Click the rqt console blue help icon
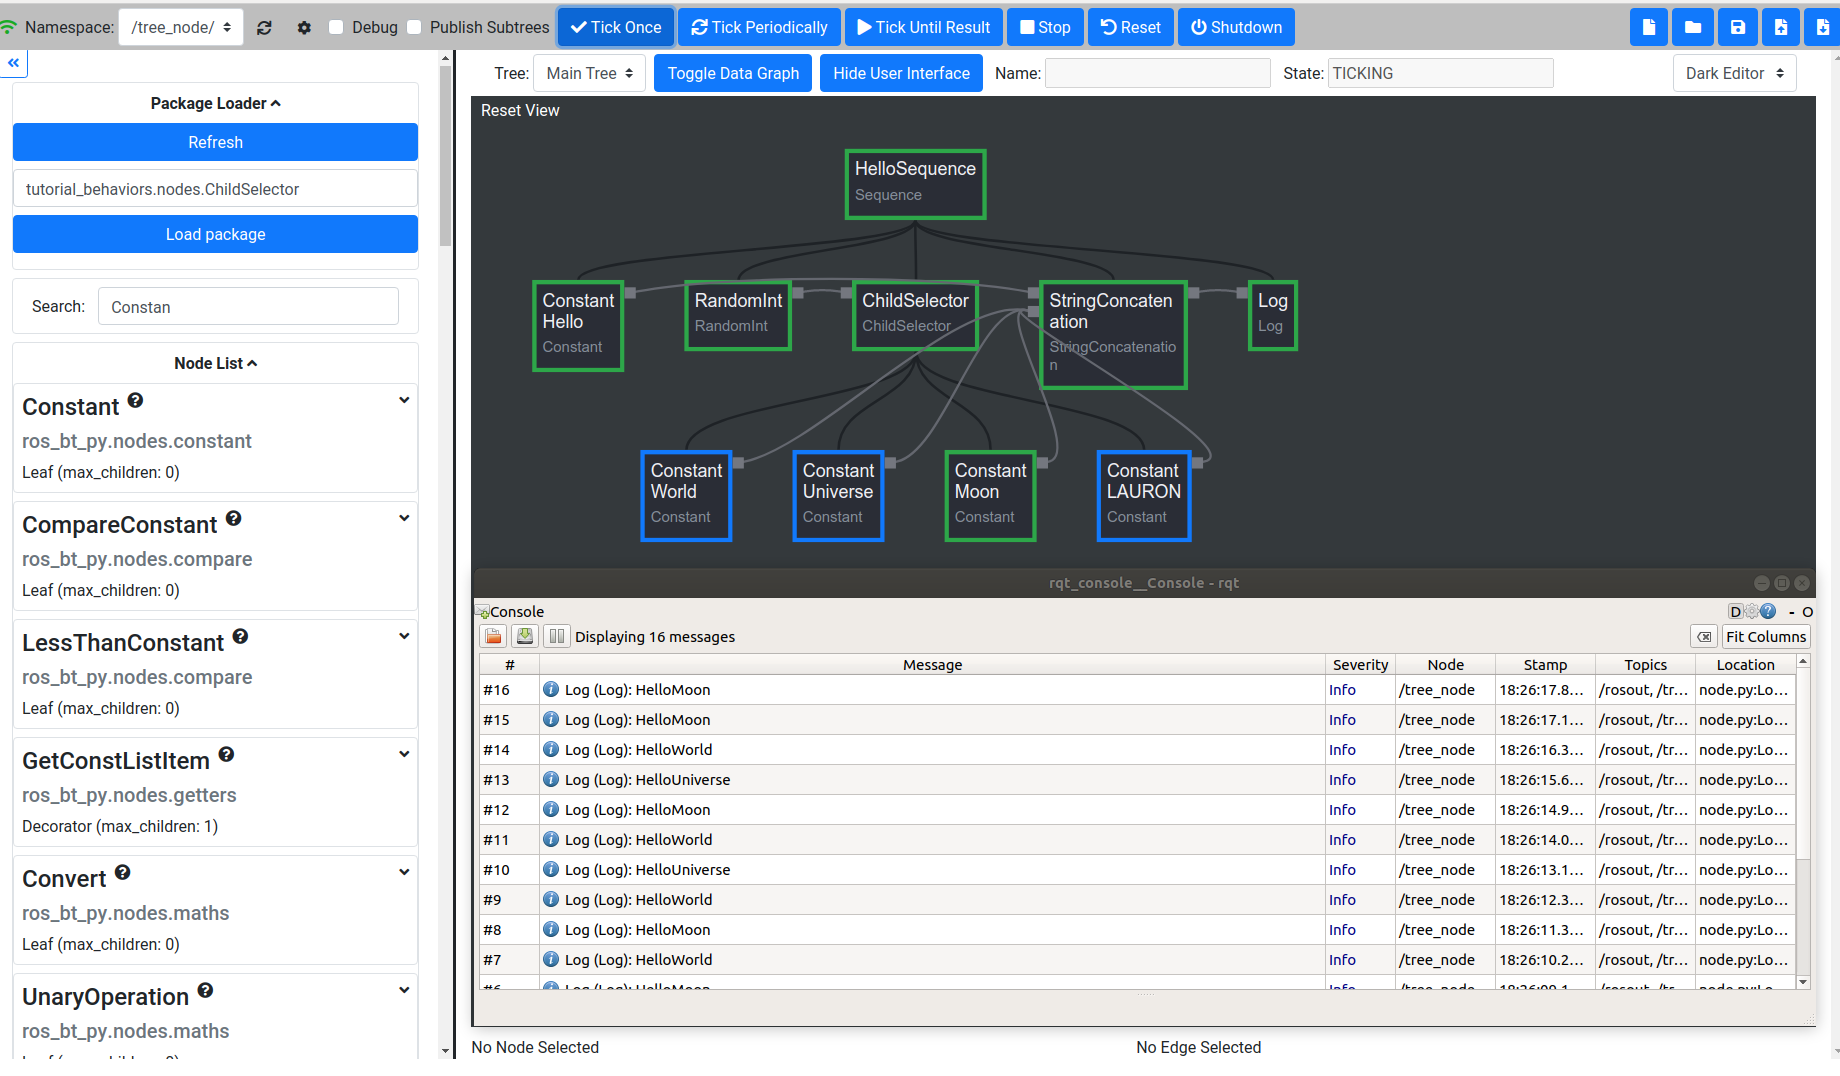 pyautogui.click(x=1768, y=611)
